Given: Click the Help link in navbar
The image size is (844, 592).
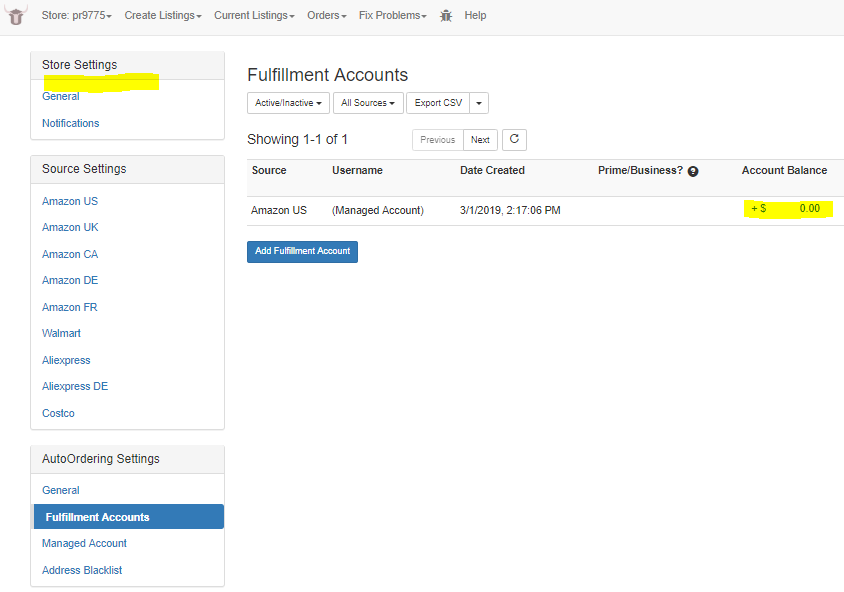Looking at the screenshot, I should (x=475, y=16).
